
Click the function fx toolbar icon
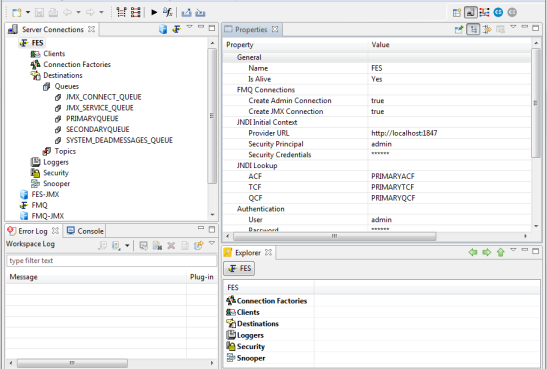168,13
